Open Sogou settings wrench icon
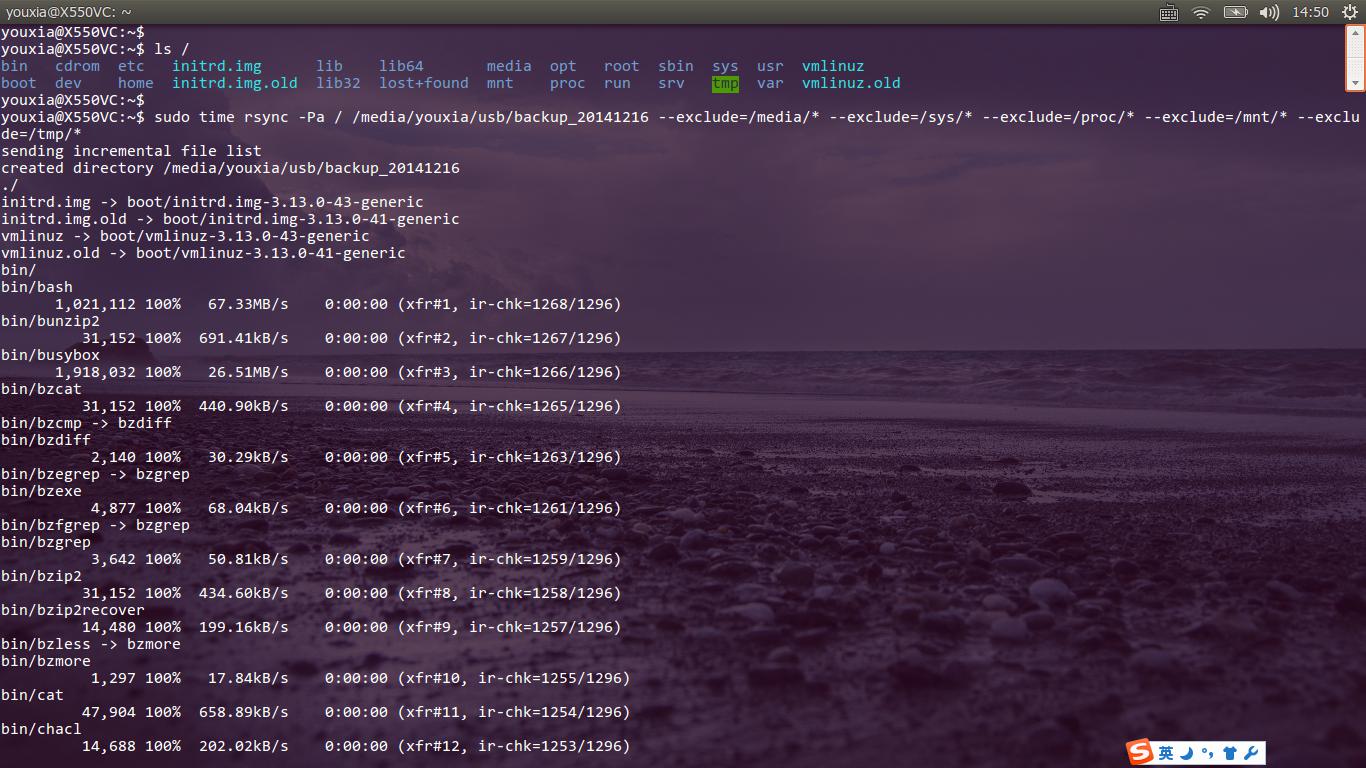Screen dimensions: 1366x768 click(1251, 753)
